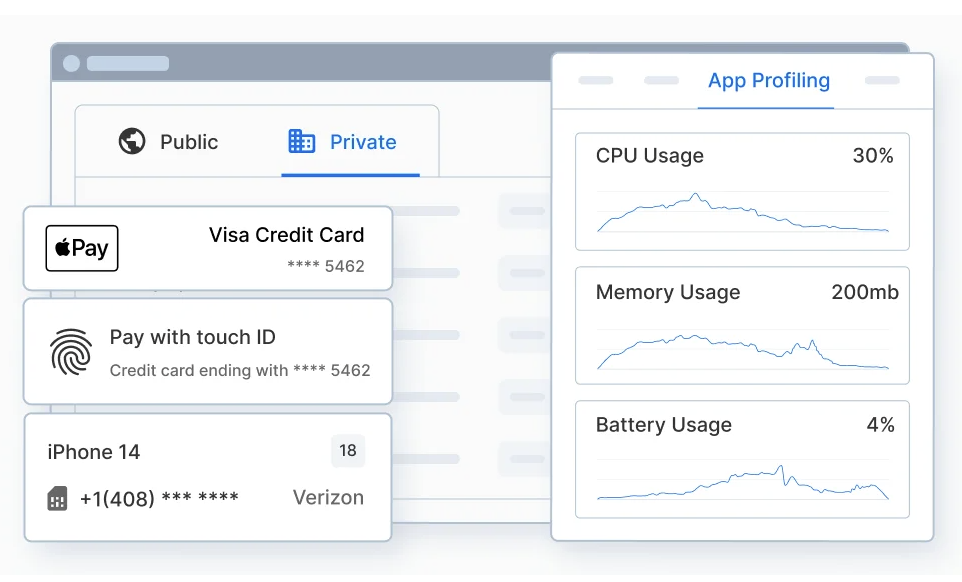
Task: Select the globe icon on the Public tab
Action: tap(133, 142)
